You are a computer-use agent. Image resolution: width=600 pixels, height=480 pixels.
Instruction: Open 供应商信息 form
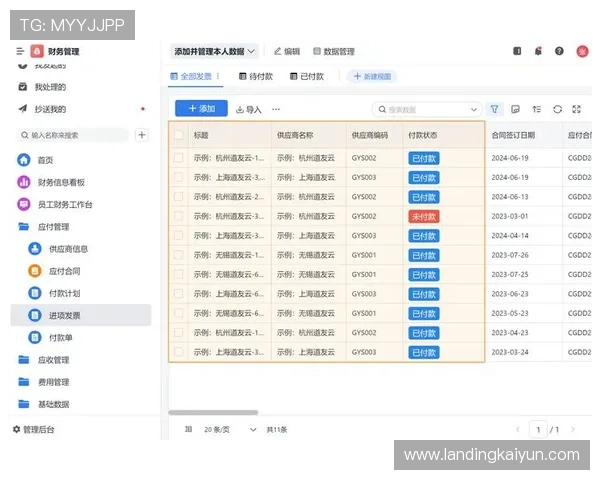pos(68,249)
